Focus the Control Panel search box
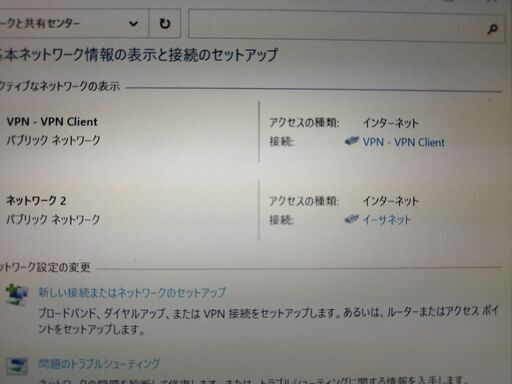 click(x=346, y=27)
